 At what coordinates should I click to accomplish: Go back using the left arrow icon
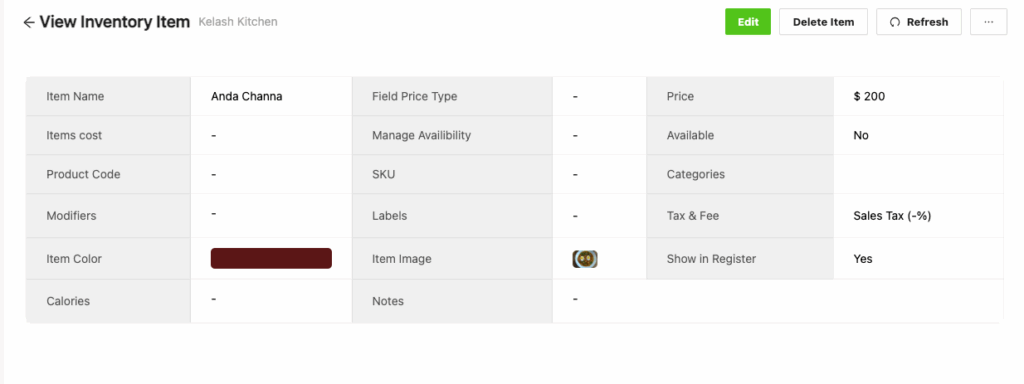click(x=28, y=22)
